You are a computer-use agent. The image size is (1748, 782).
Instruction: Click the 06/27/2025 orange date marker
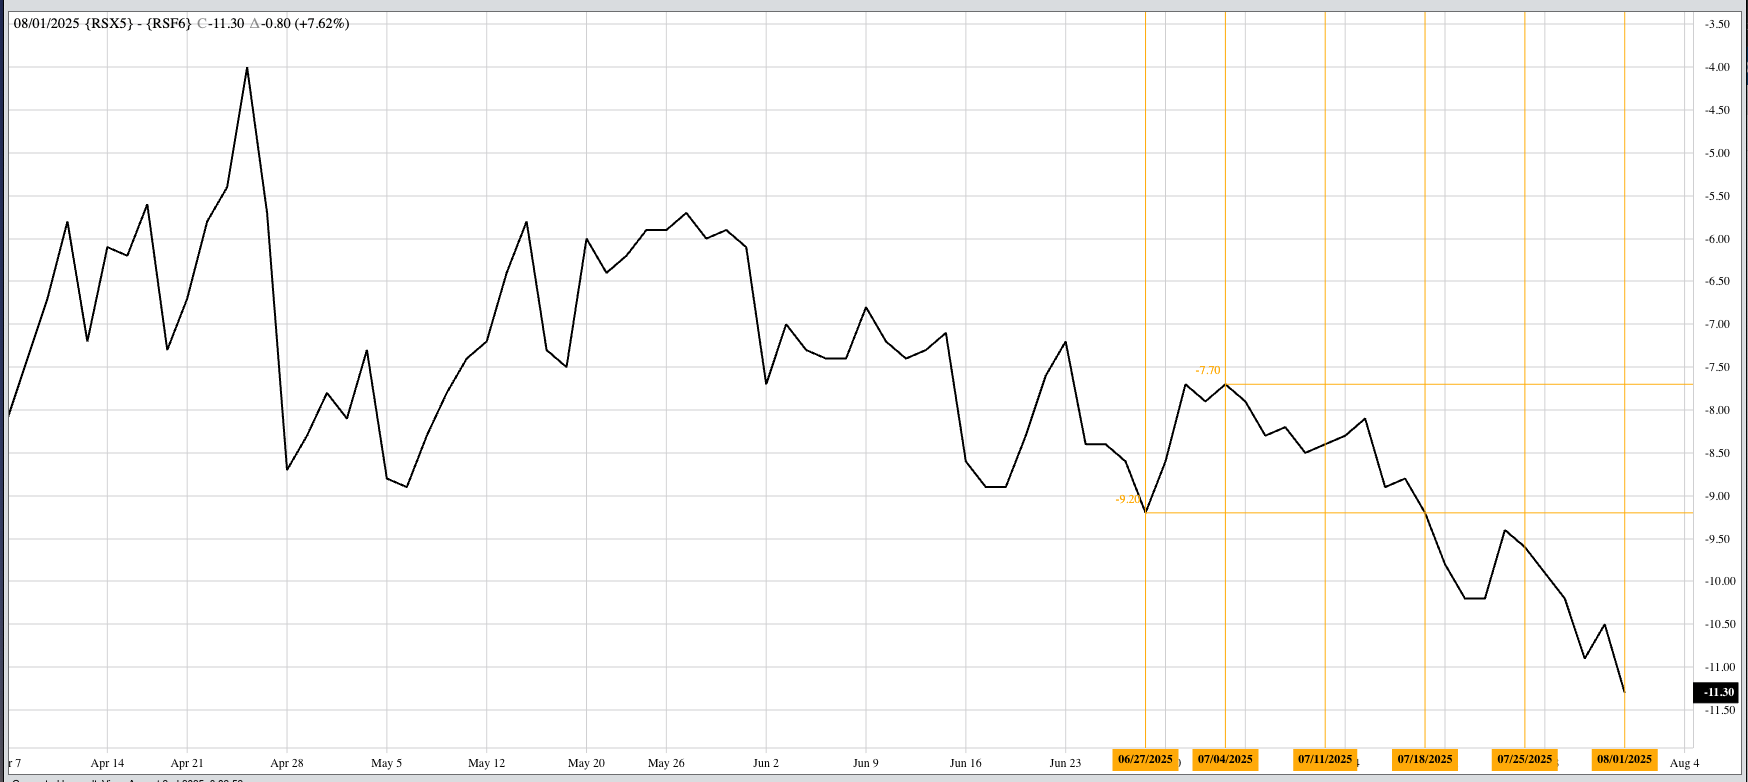click(x=1145, y=759)
